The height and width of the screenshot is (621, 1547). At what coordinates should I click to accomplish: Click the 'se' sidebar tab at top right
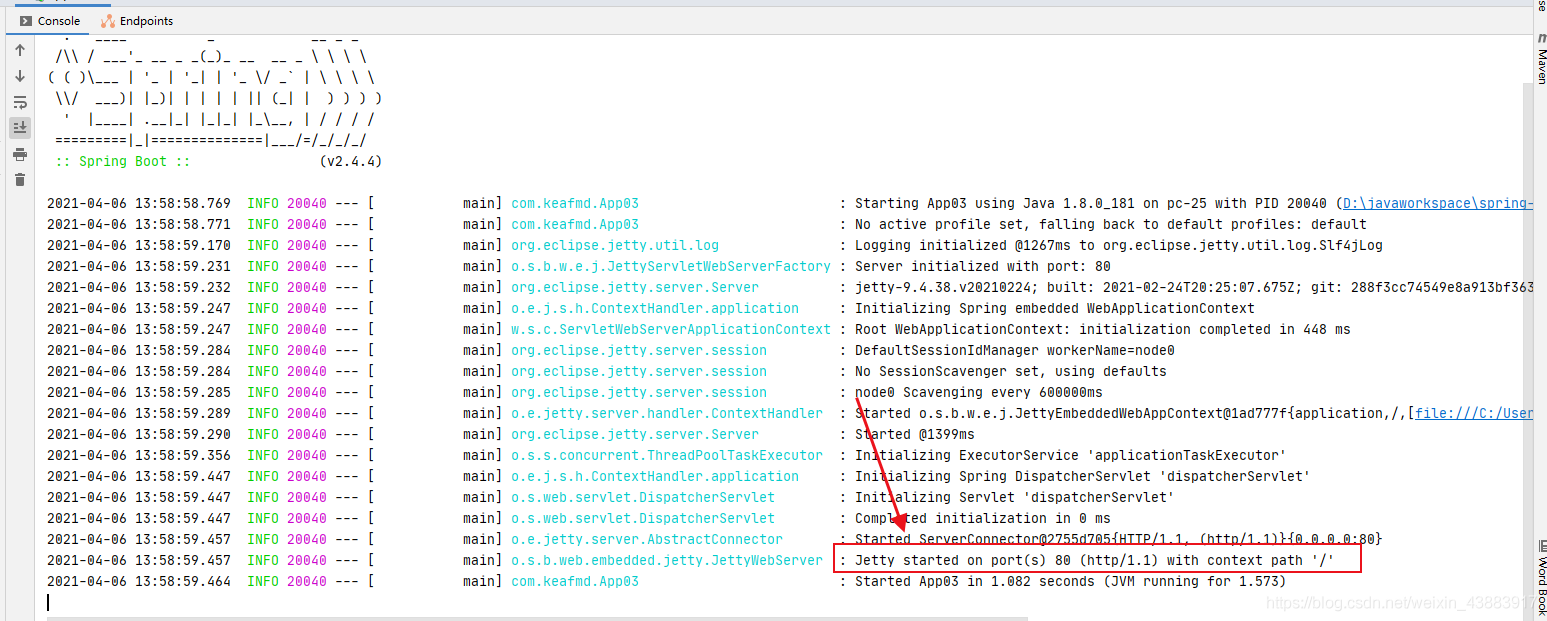coord(1540,8)
